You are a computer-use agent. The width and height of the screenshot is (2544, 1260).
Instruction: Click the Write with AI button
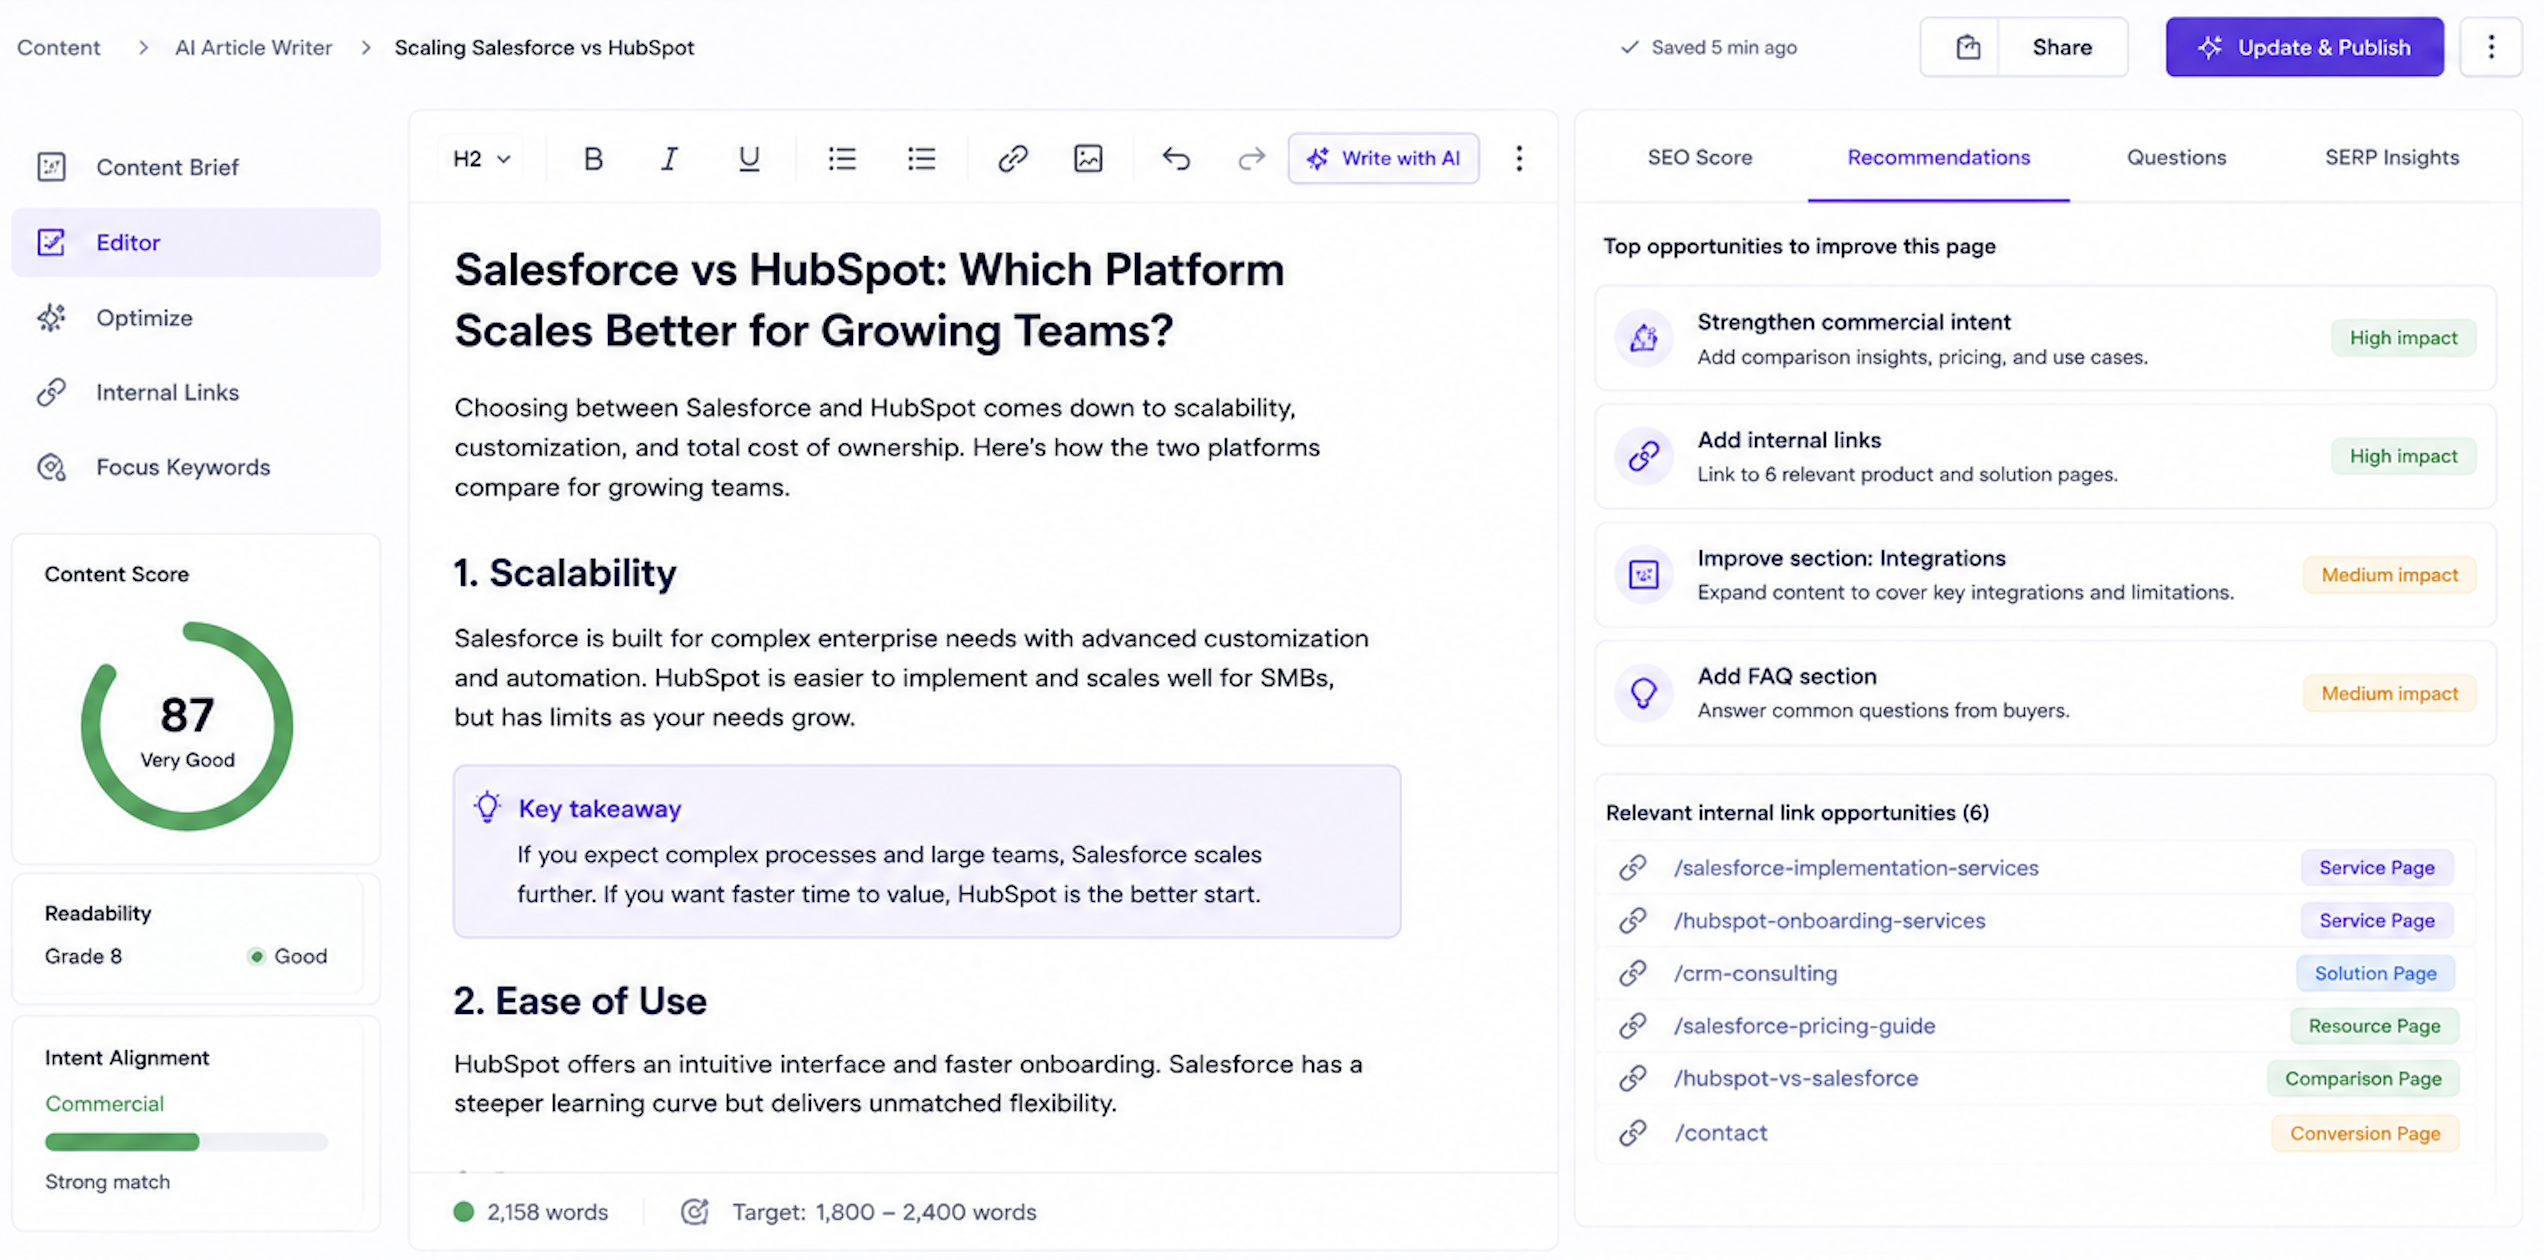click(1383, 158)
